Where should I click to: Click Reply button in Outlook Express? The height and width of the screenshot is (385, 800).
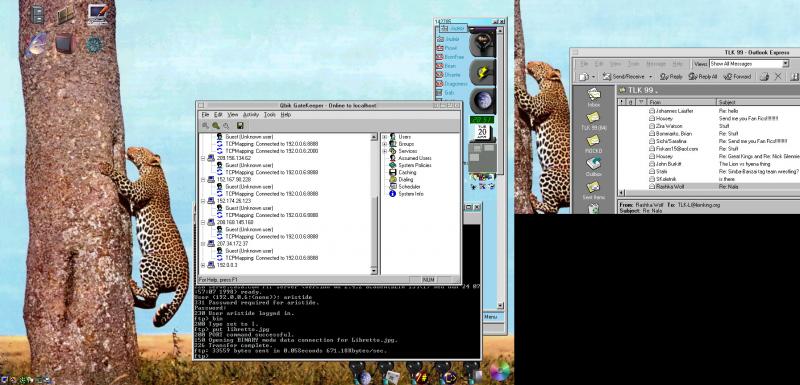point(671,76)
